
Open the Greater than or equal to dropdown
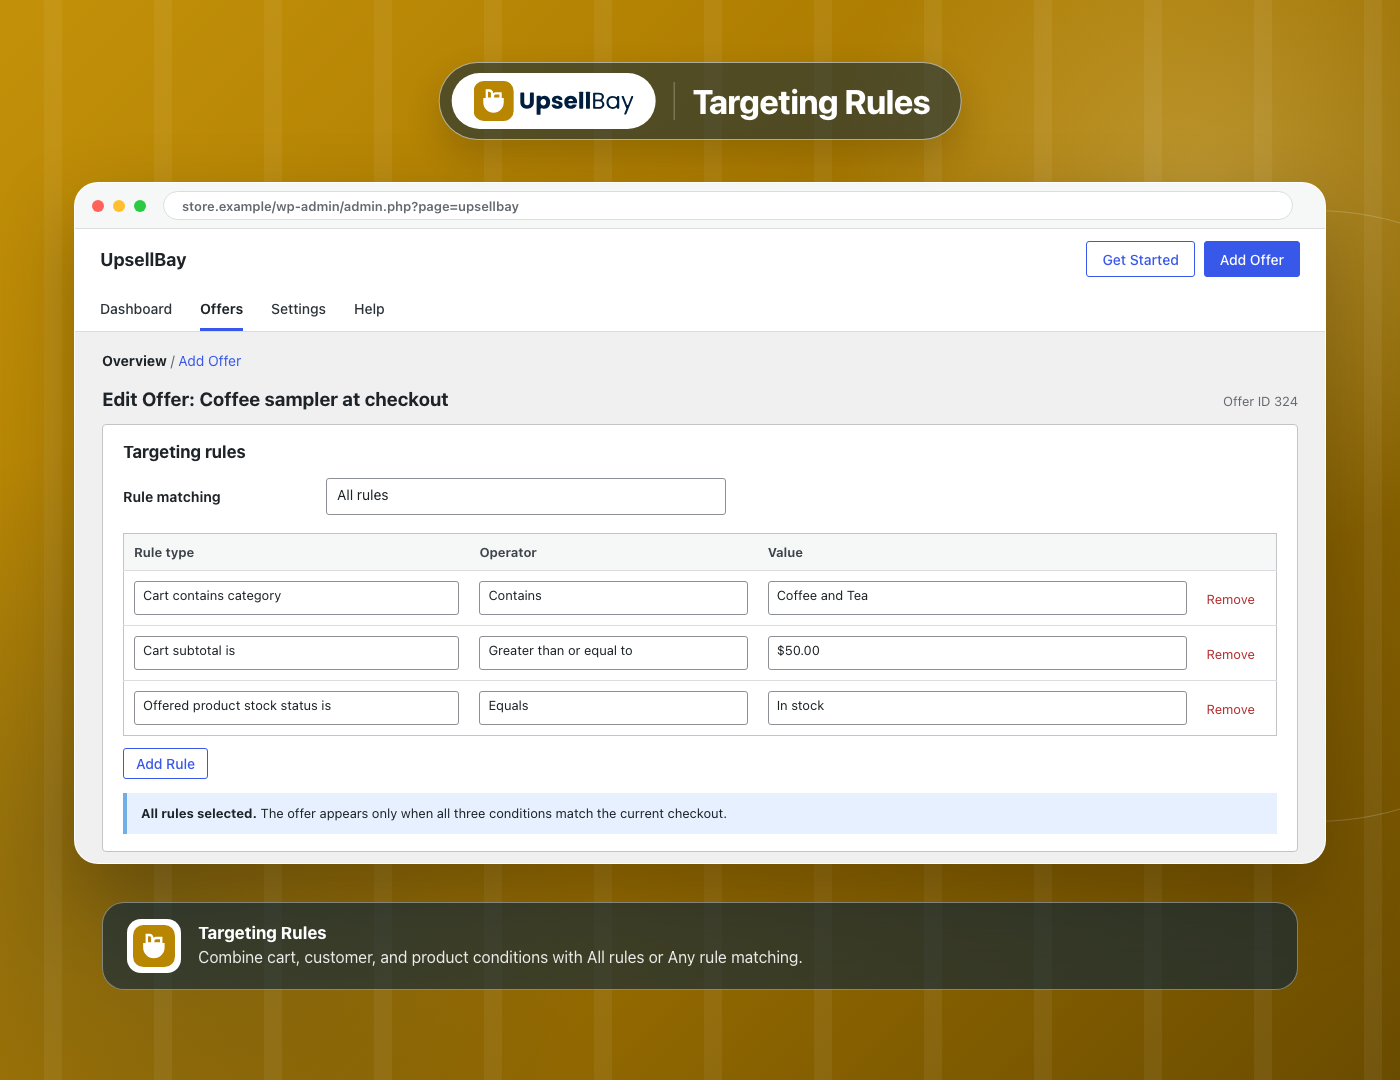(x=613, y=653)
